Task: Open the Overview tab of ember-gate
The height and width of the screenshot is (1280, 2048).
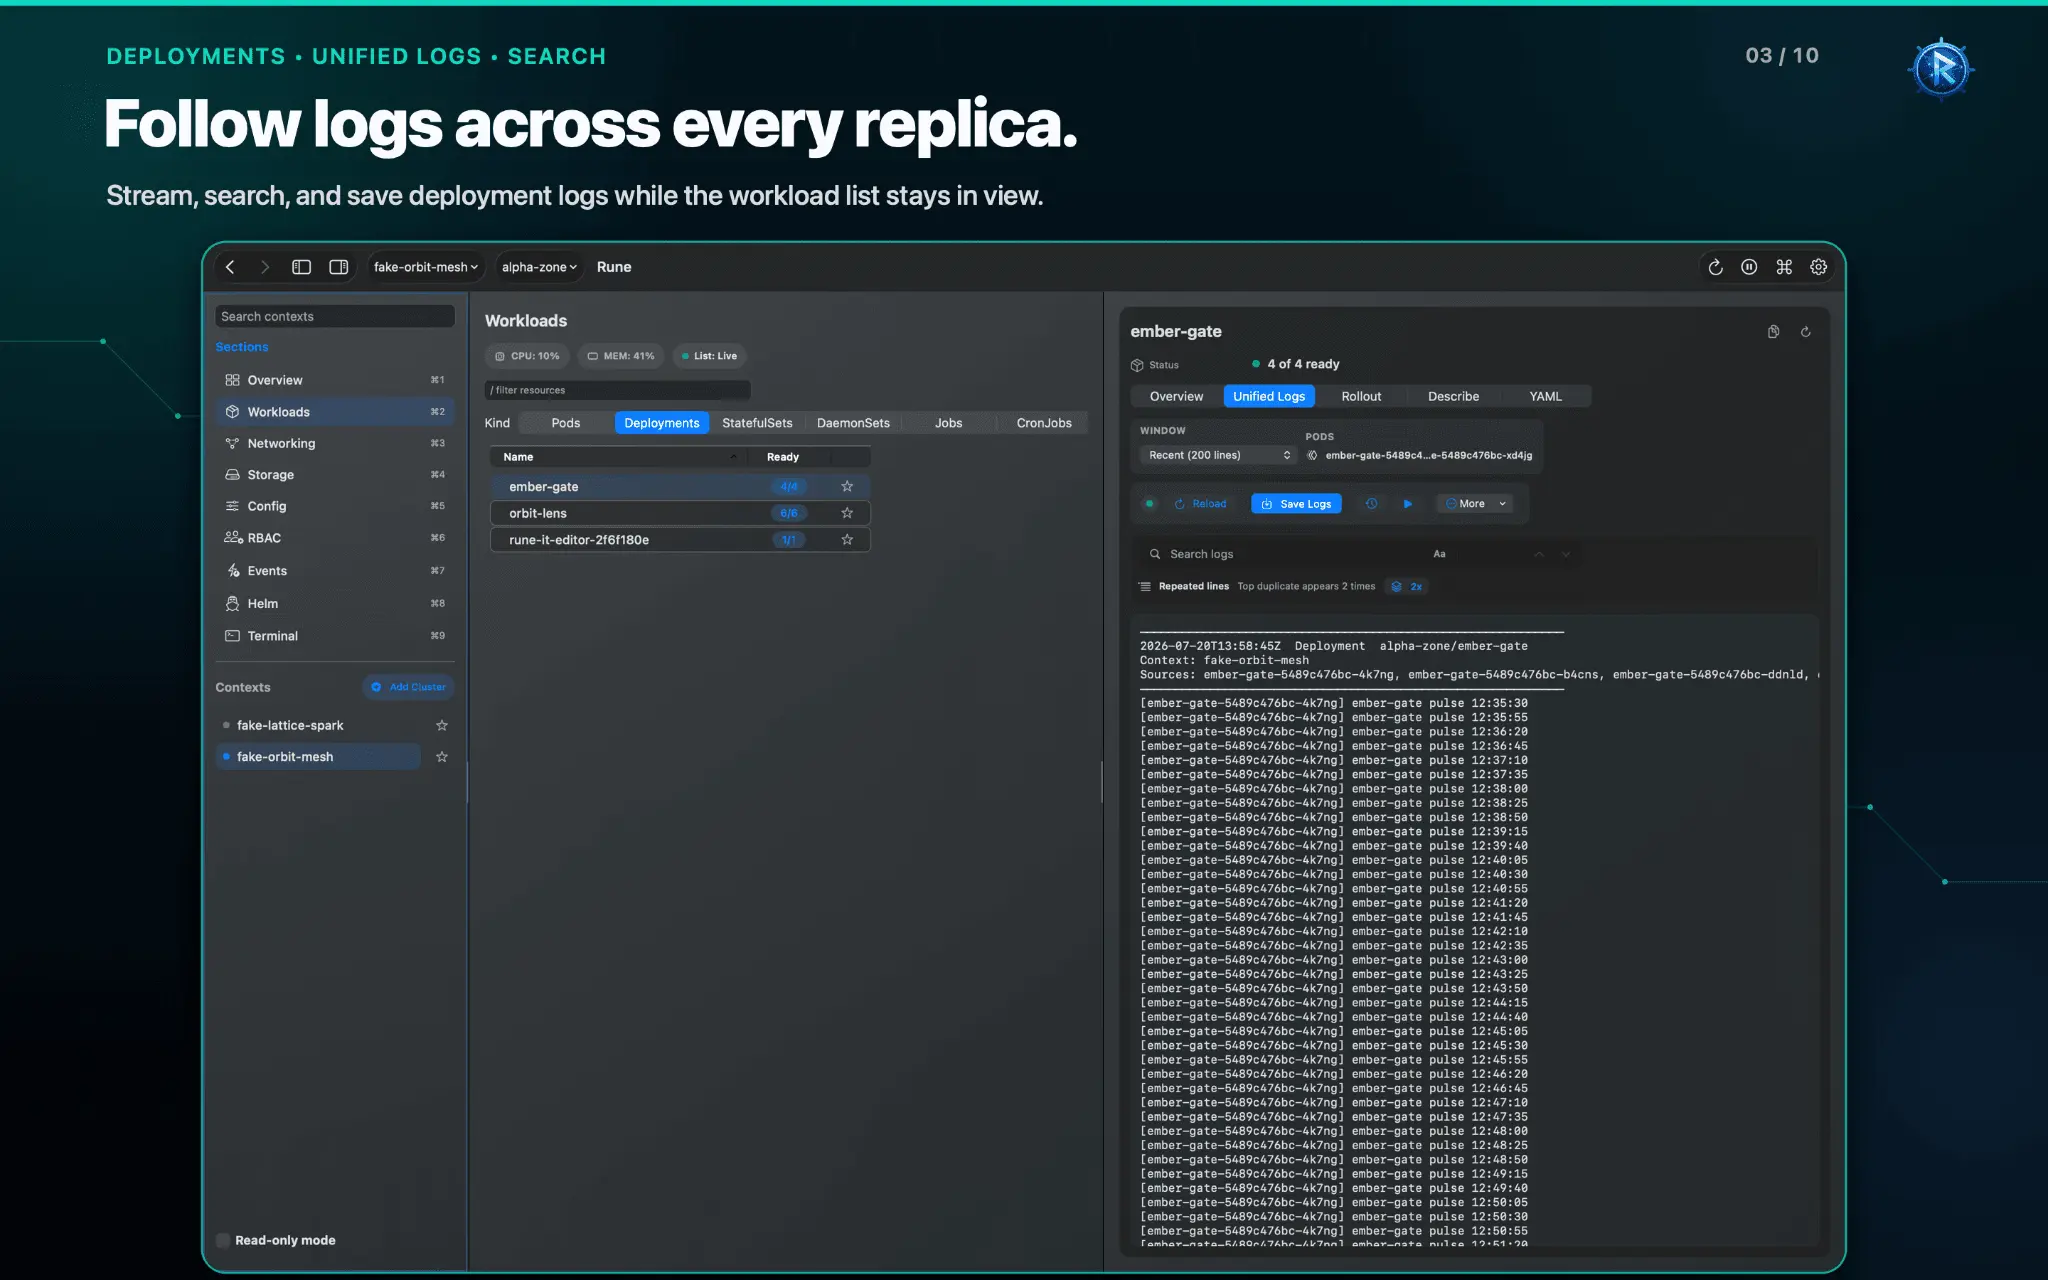Action: [1176, 396]
